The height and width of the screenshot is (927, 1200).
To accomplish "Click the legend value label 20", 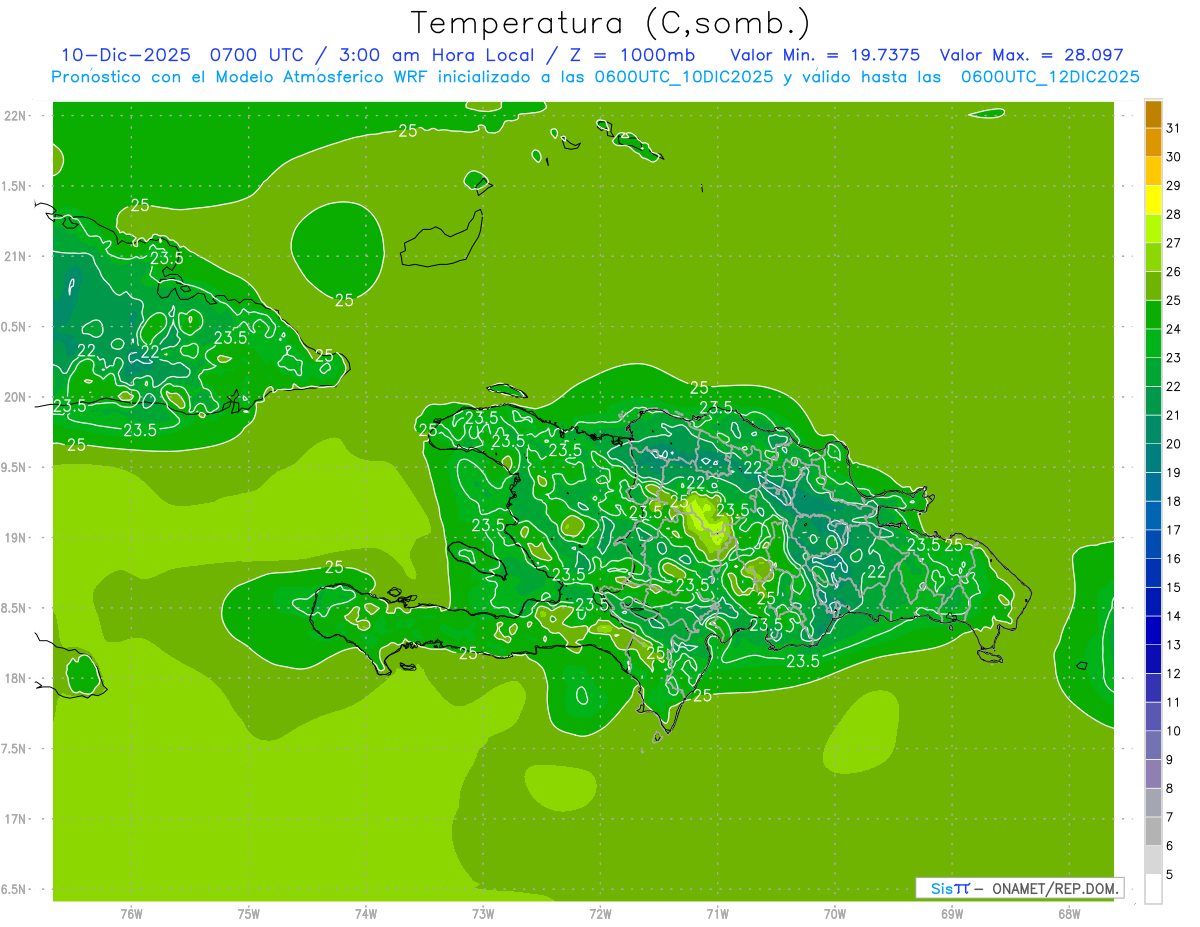I will pos(1174,444).
